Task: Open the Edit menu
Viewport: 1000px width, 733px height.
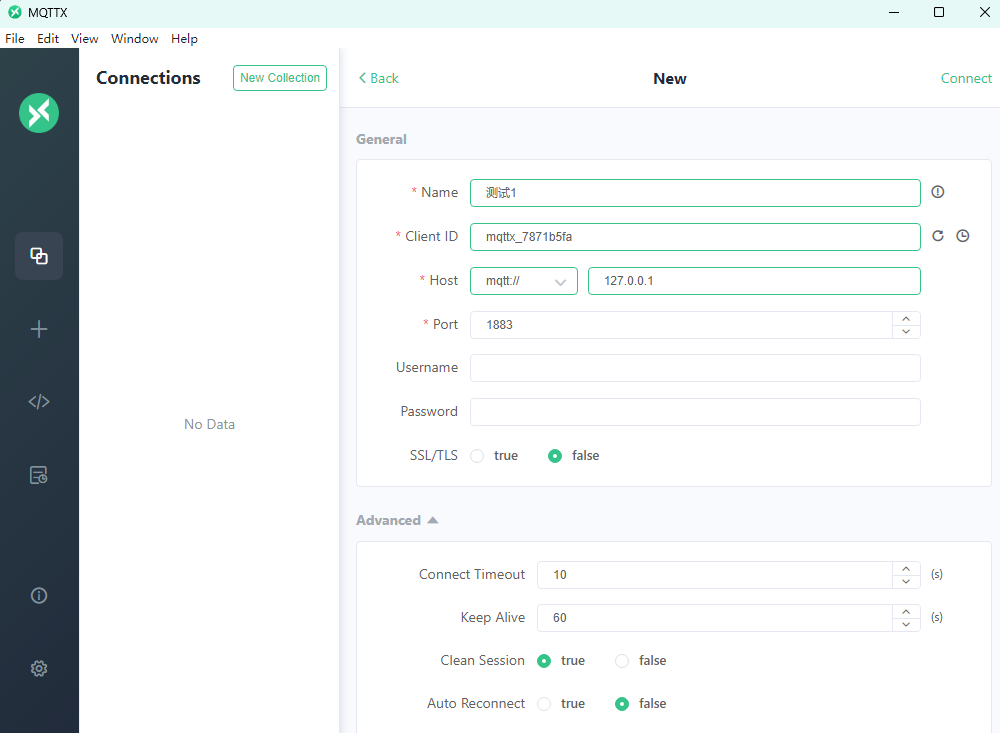Action: 48,38
